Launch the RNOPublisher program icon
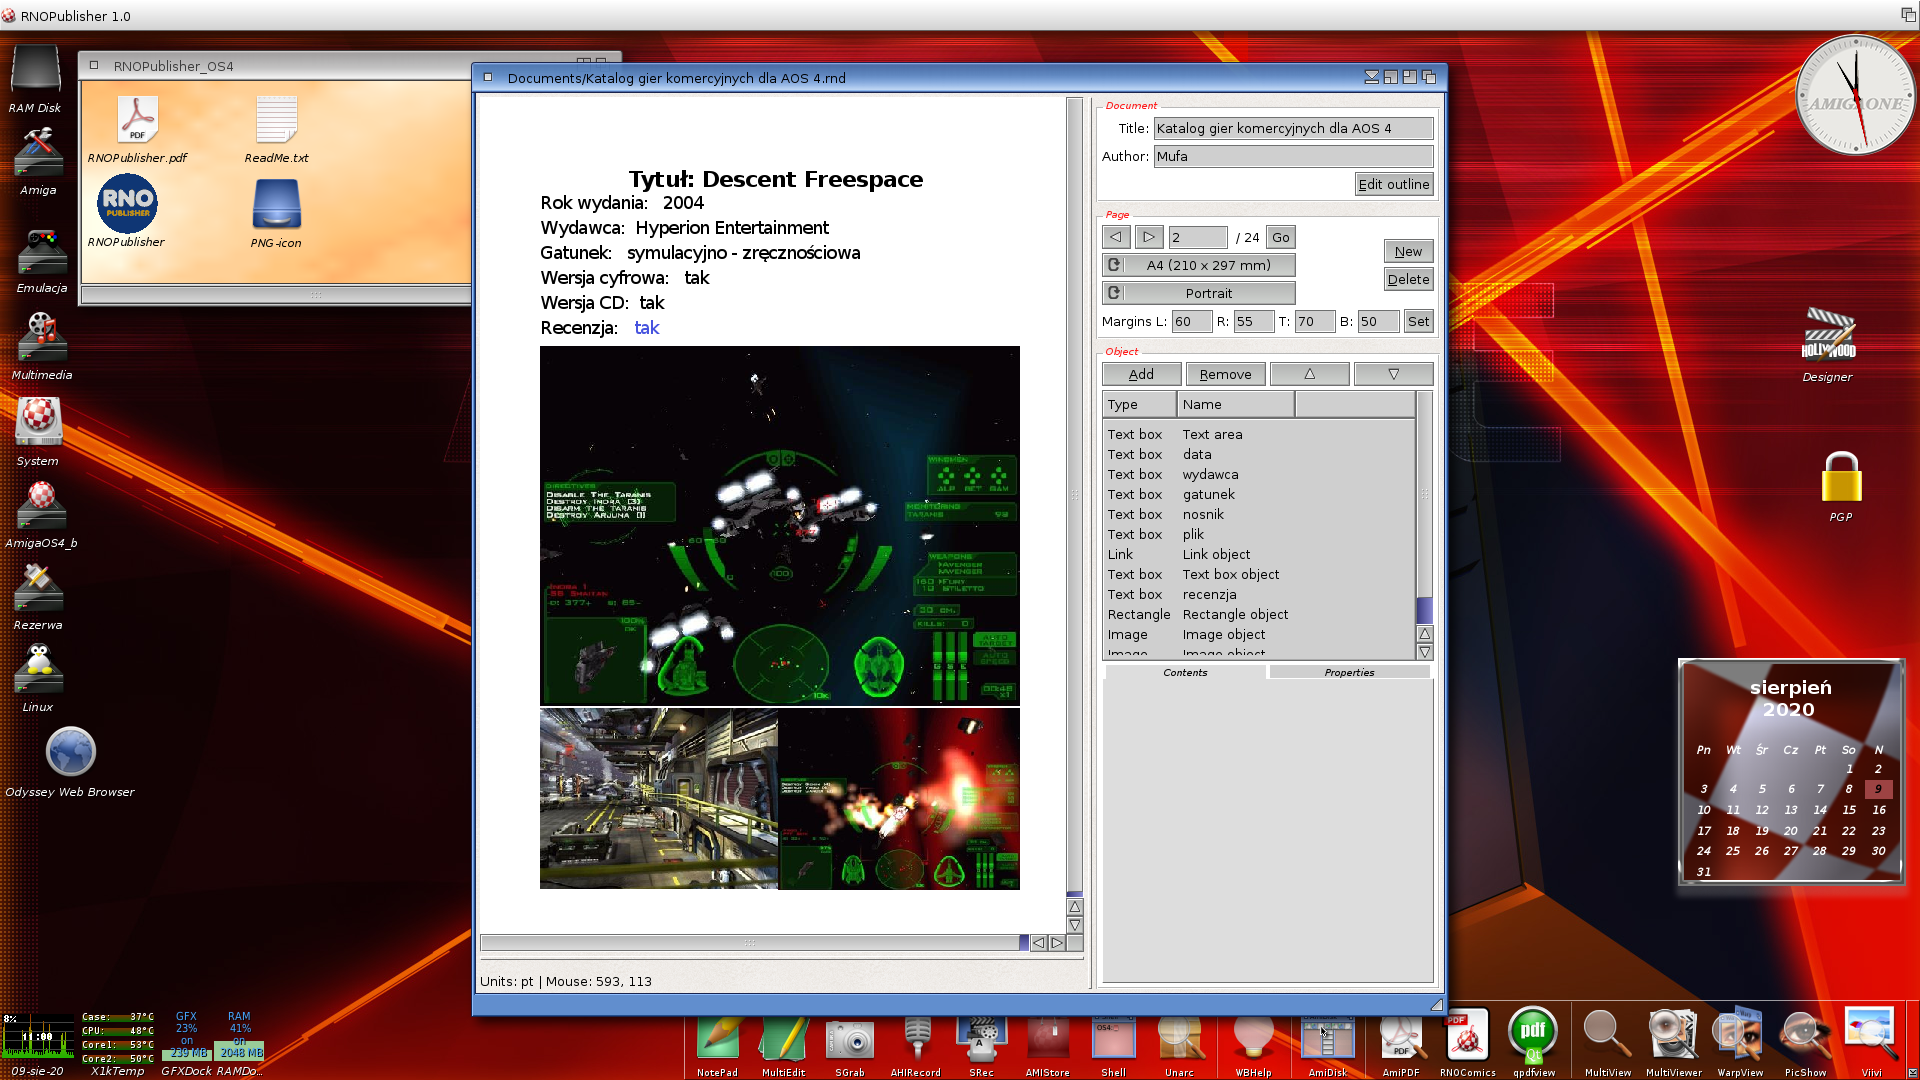Image resolution: width=1920 pixels, height=1080 pixels. 127,203
